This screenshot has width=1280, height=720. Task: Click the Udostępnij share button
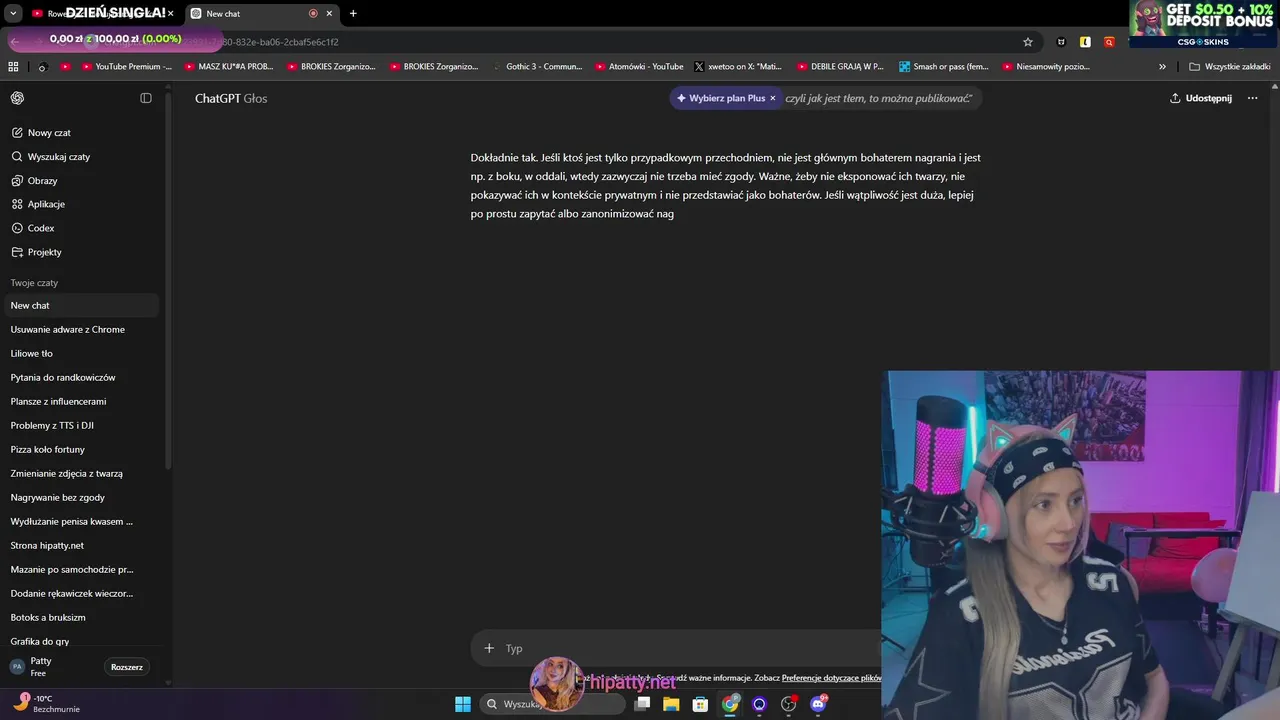[x=1201, y=98]
